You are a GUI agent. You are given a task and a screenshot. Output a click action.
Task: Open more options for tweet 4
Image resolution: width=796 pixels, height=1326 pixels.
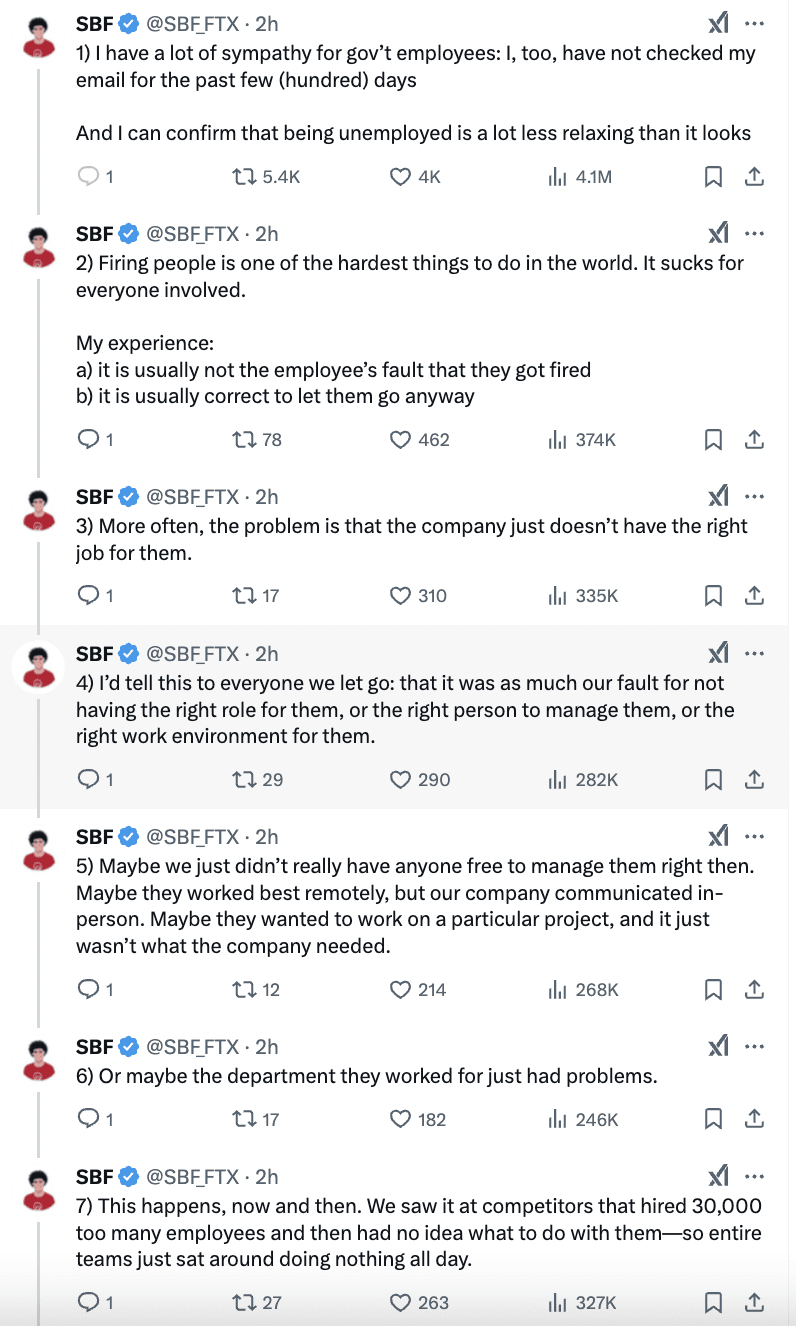coord(753,653)
